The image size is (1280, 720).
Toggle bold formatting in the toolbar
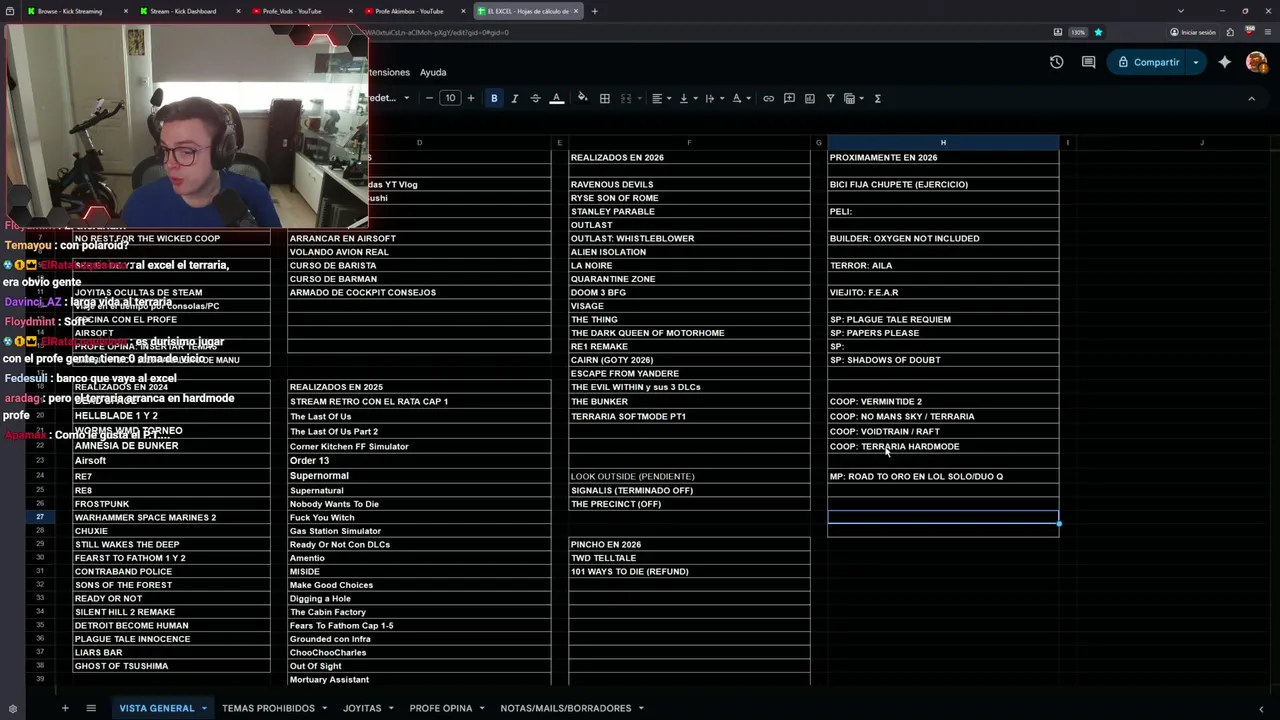[494, 98]
